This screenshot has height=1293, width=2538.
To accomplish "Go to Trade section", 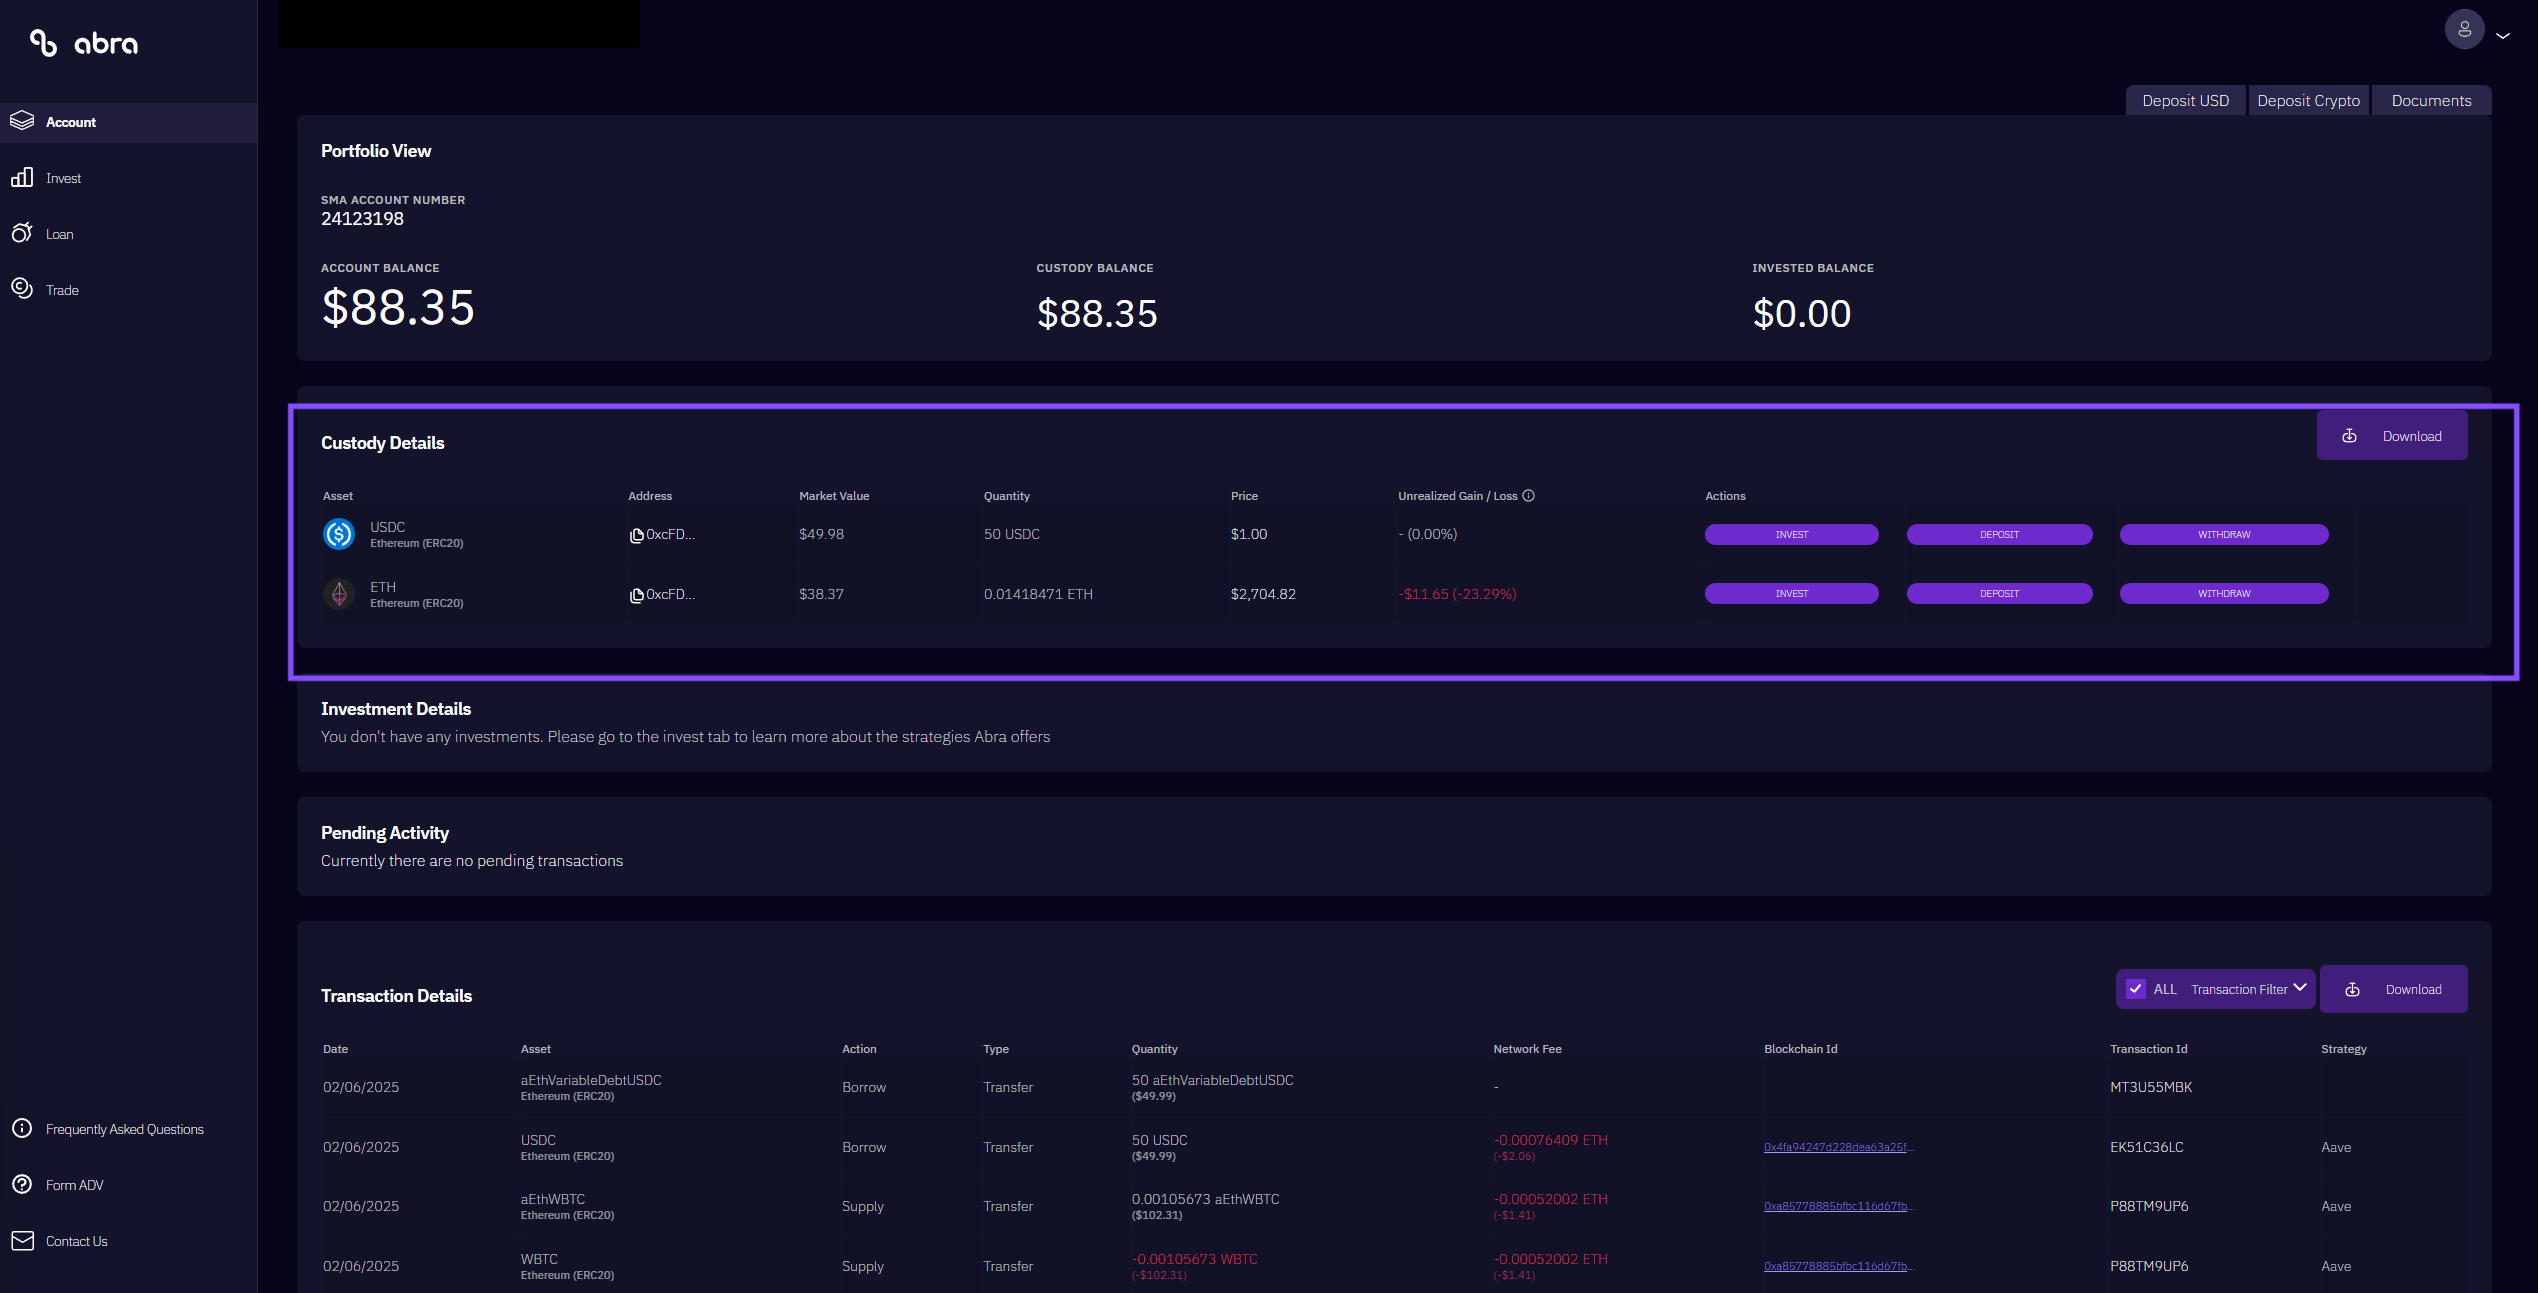I will (x=62, y=290).
